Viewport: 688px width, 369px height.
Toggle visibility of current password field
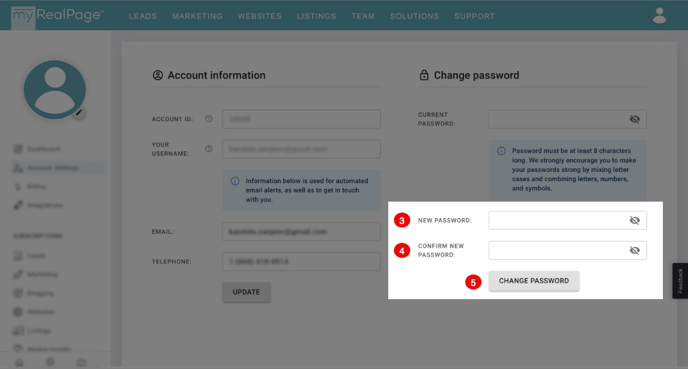(634, 119)
